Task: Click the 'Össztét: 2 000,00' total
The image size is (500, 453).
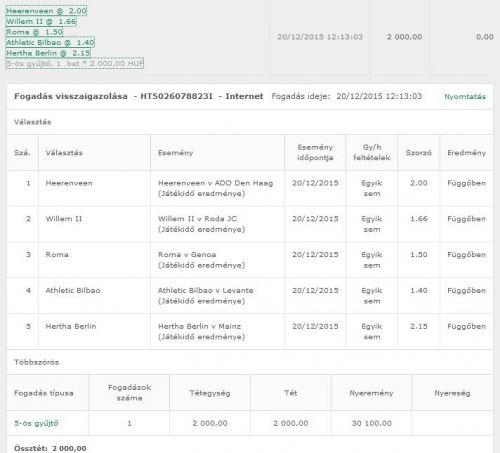Action: point(50,448)
